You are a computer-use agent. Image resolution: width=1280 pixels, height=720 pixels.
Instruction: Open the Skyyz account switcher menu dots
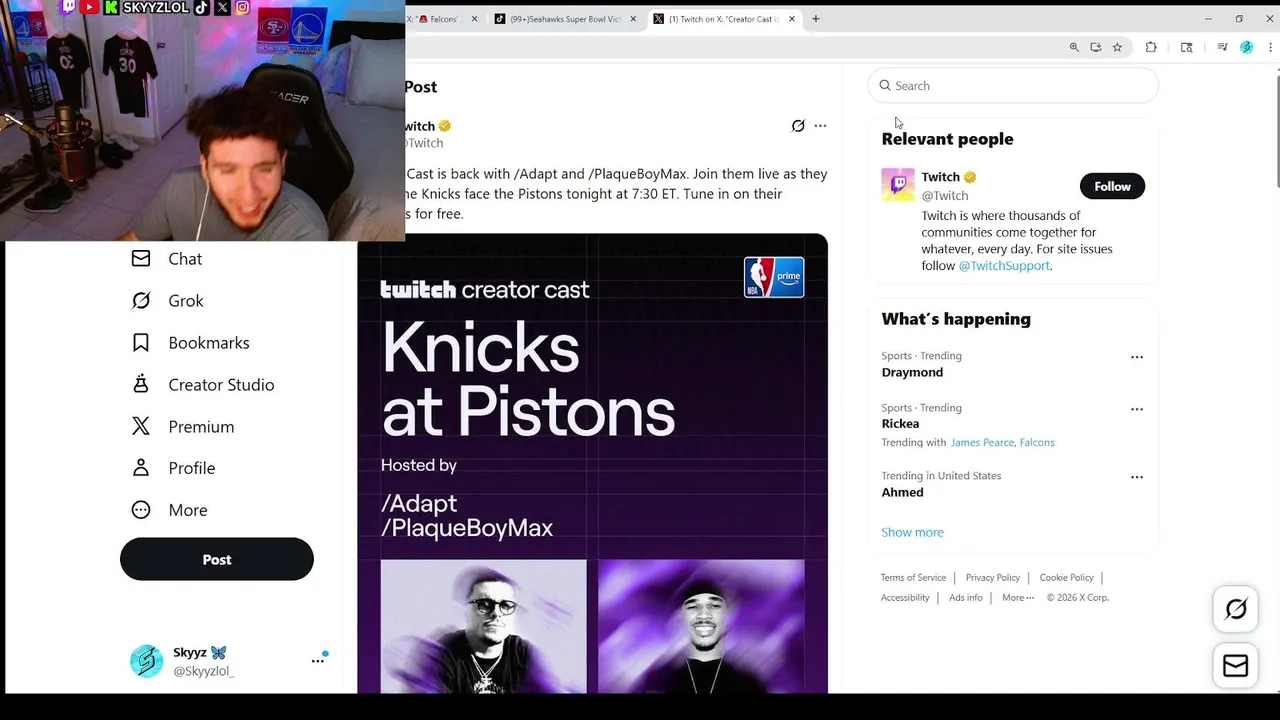(318, 661)
